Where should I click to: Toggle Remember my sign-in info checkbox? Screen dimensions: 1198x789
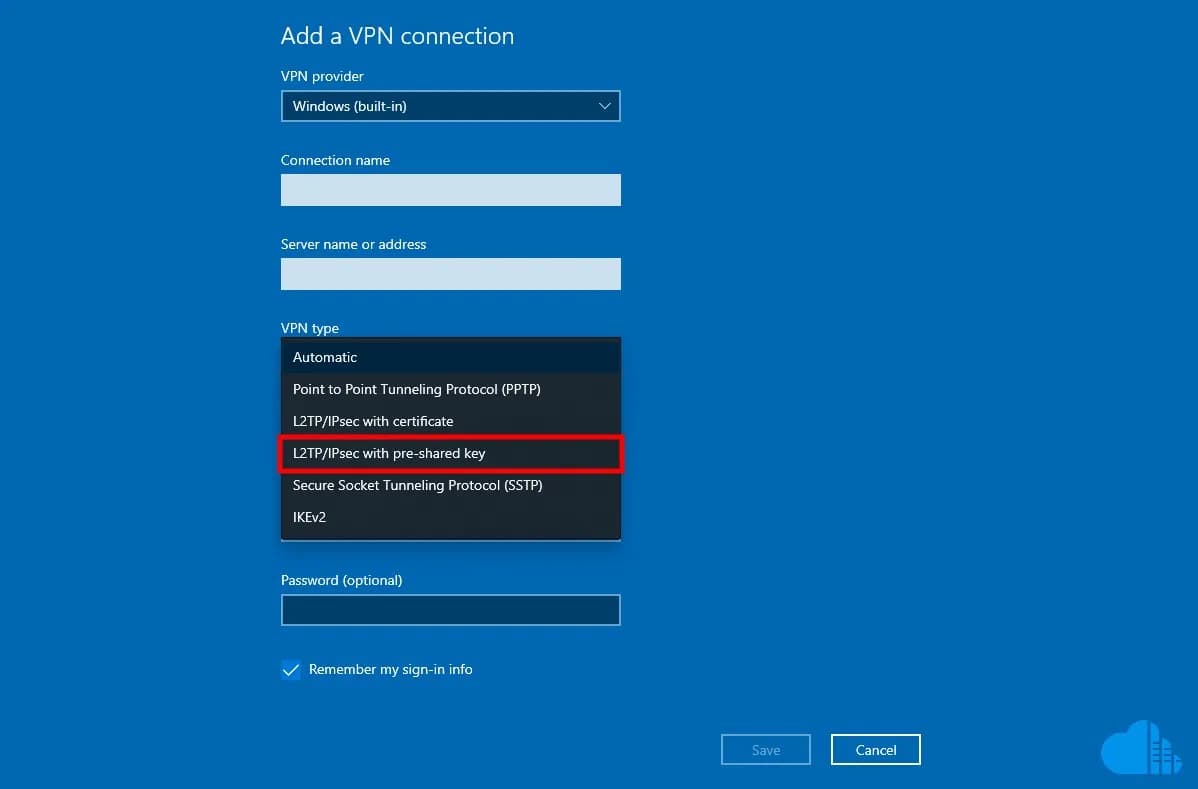coord(290,670)
